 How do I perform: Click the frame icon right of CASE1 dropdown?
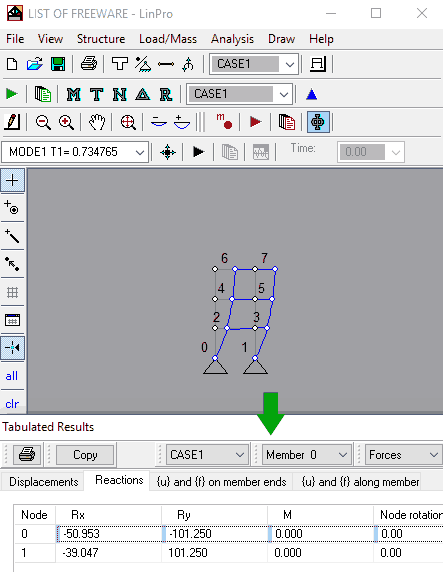pyautogui.click(x=318, y=64)
